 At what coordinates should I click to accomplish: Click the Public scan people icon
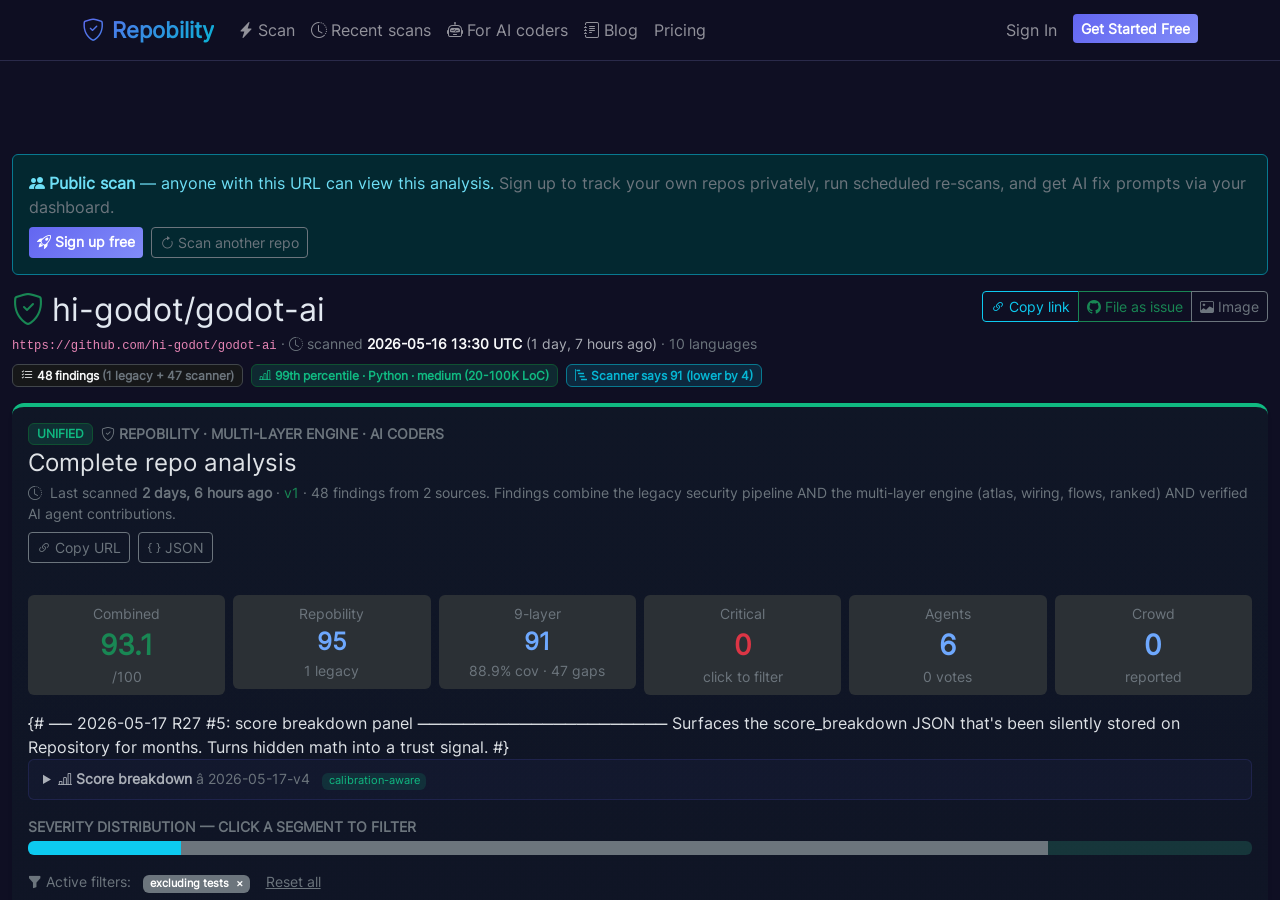(x=37, y=183)
